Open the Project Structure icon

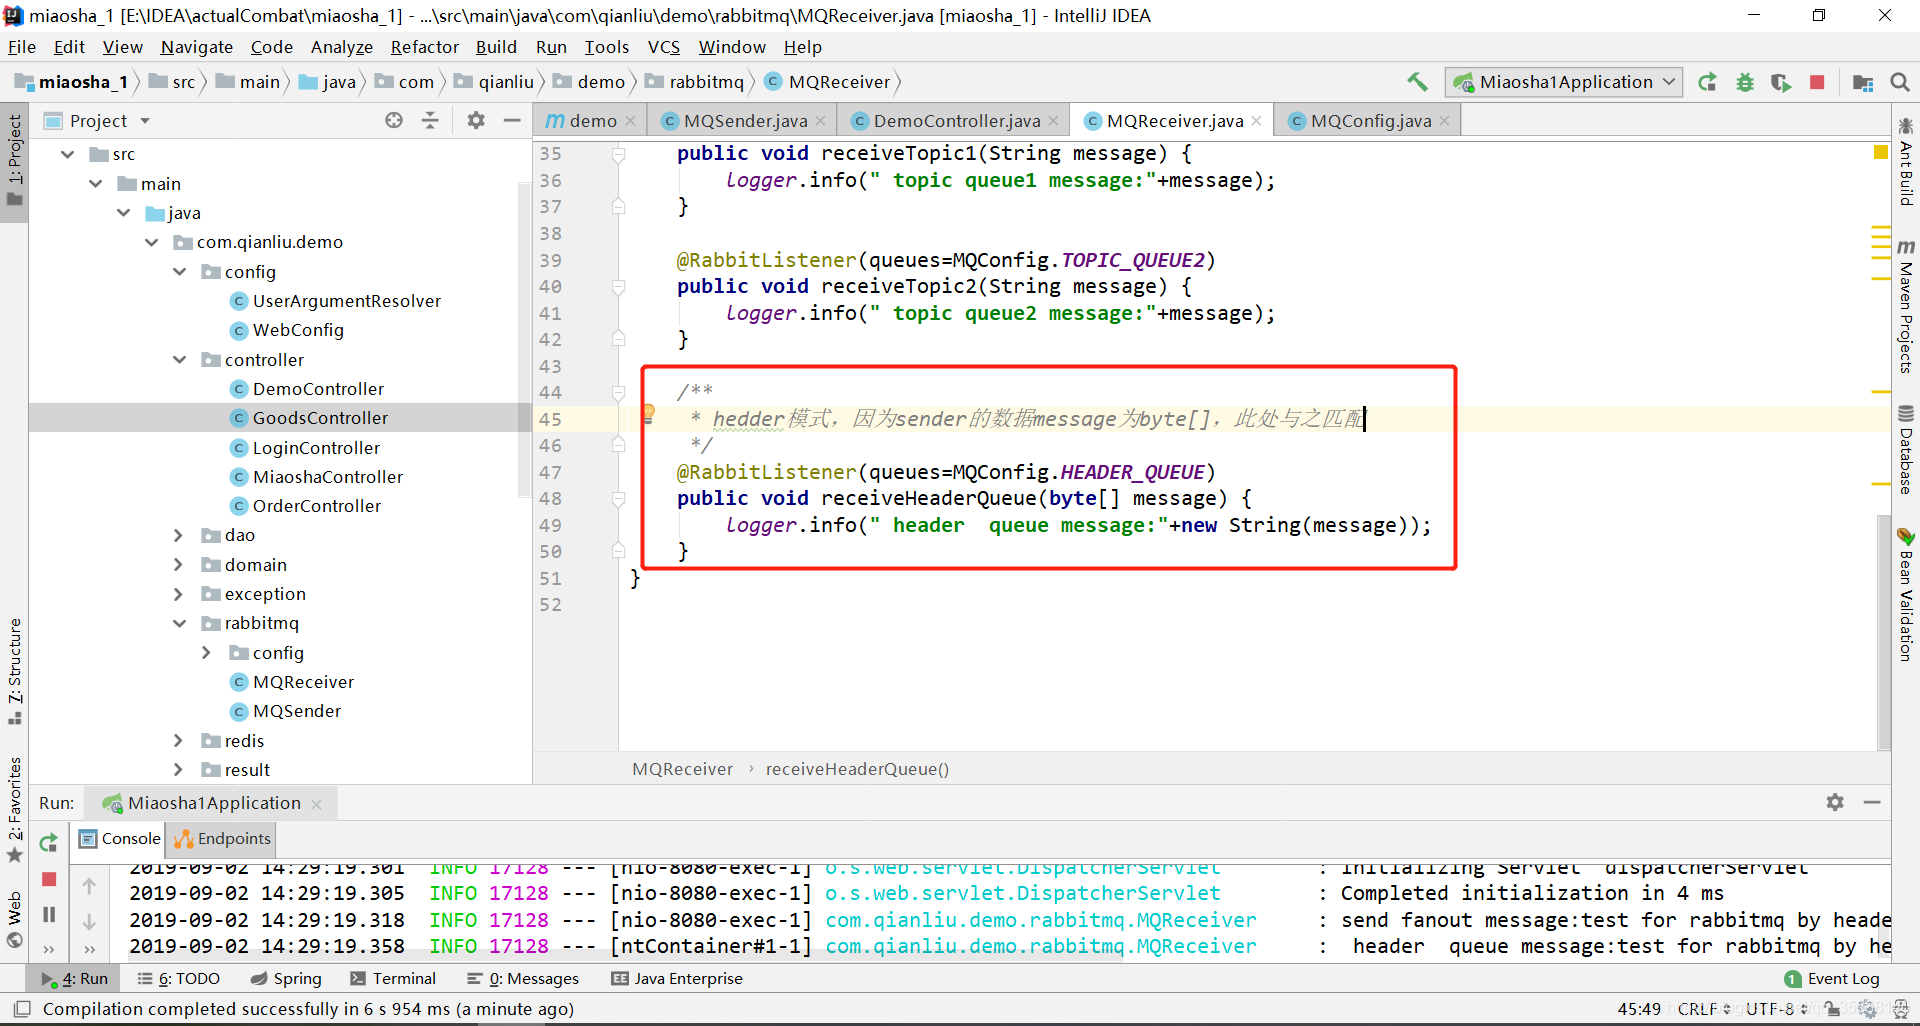point(1862,82)
